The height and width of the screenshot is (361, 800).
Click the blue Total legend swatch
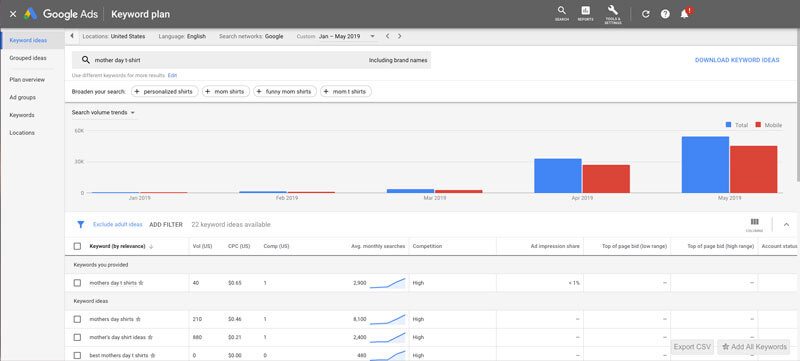(x=729, y=125)
